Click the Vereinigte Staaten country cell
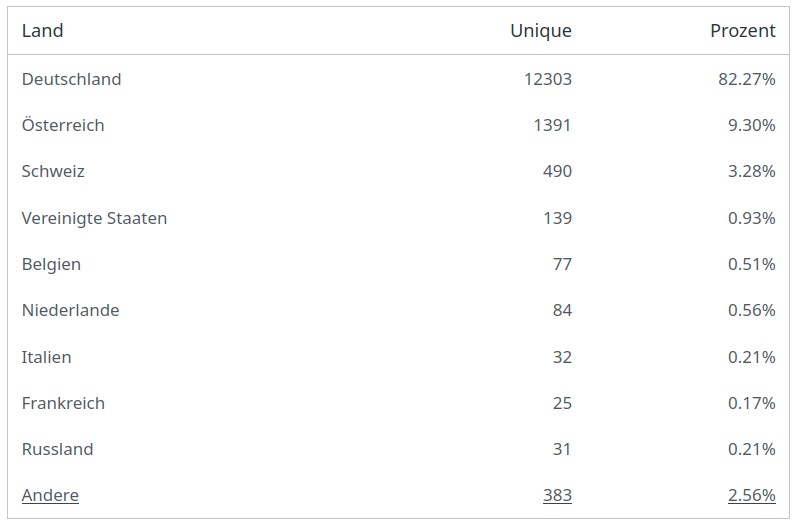 click(x=94, y=218)
